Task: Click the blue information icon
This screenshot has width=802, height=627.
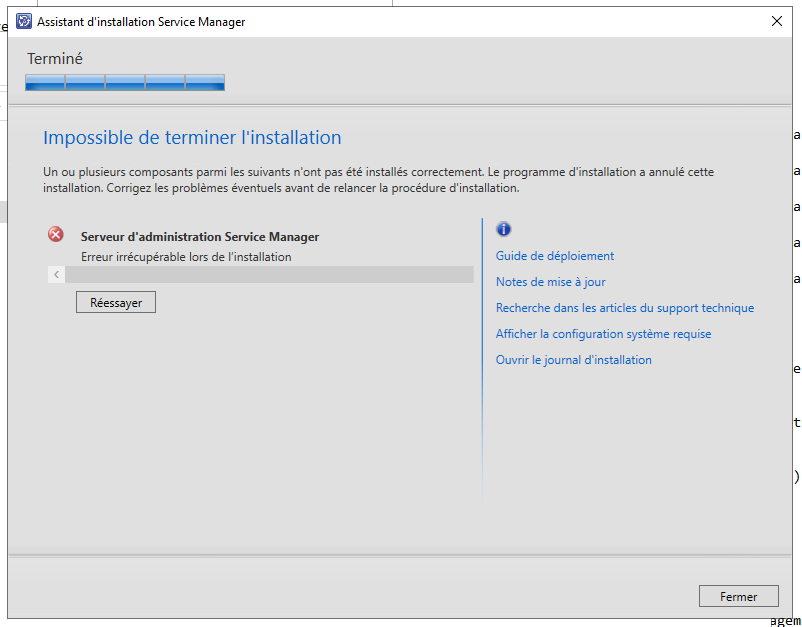Action: pos(503,229)
